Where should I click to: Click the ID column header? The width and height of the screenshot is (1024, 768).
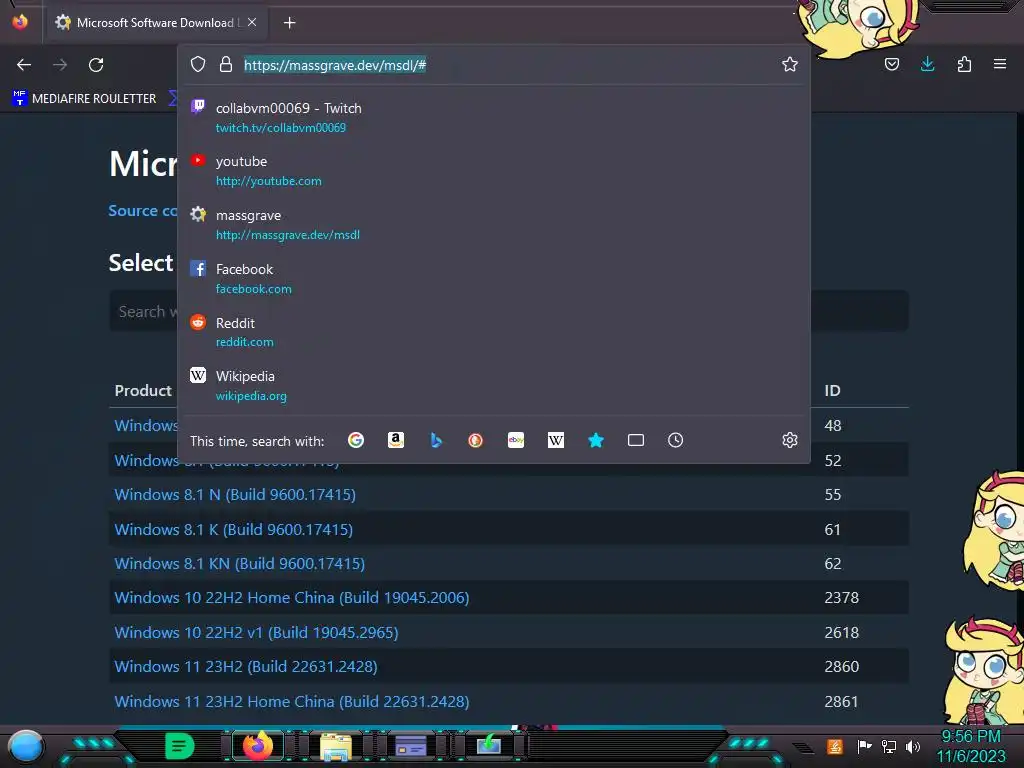(832, 391)
